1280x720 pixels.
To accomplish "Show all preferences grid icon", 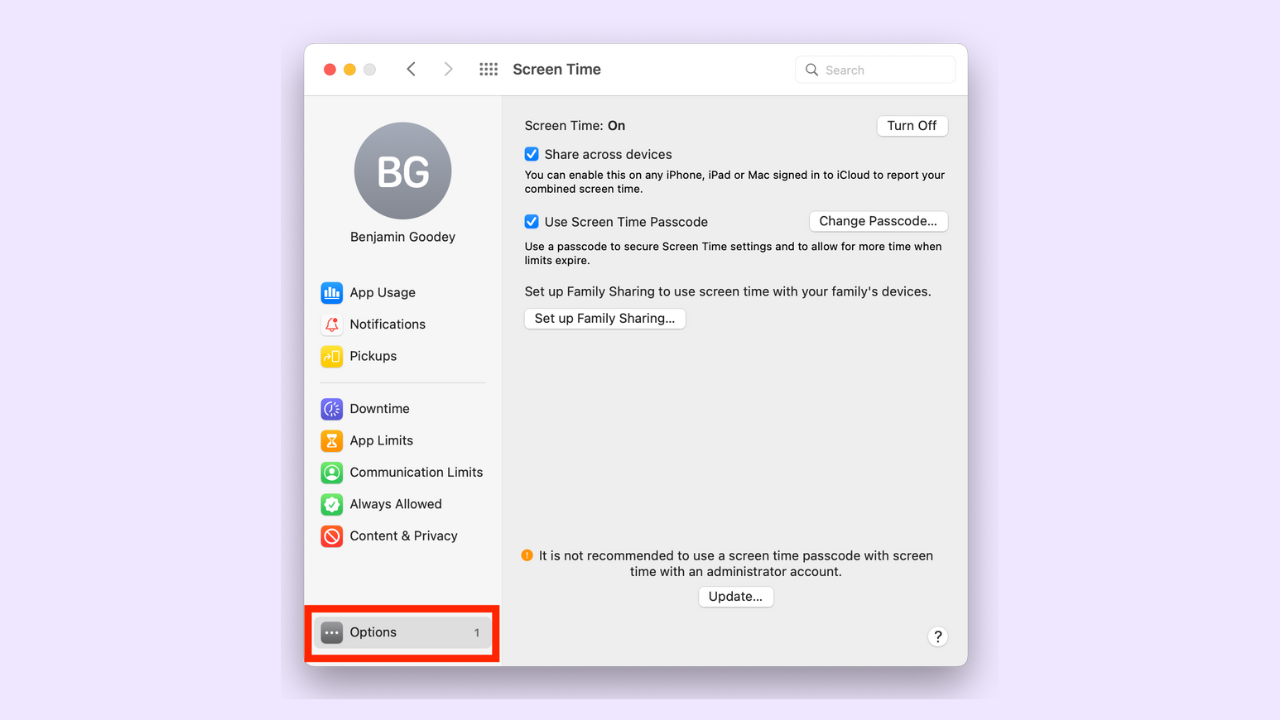I will 488,69.
